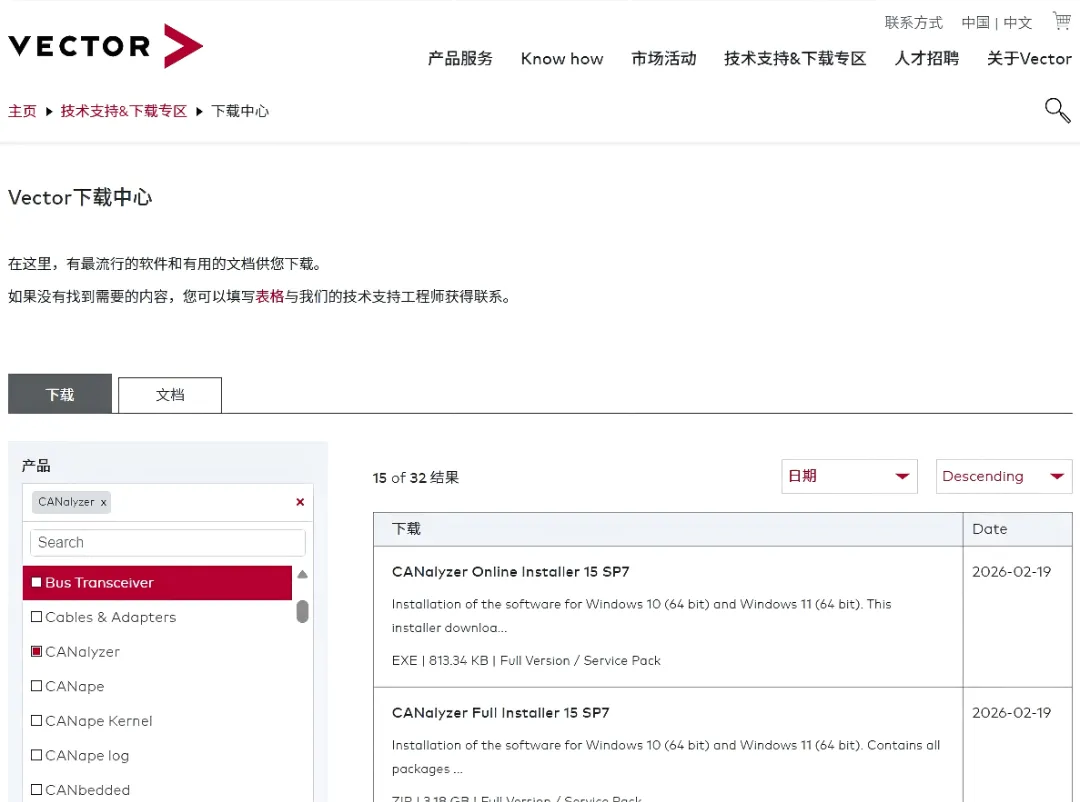The height and width of the screenshot is (802, 1080).
Task: Click the product list scroll-up arrow
Action: (302, 574)
